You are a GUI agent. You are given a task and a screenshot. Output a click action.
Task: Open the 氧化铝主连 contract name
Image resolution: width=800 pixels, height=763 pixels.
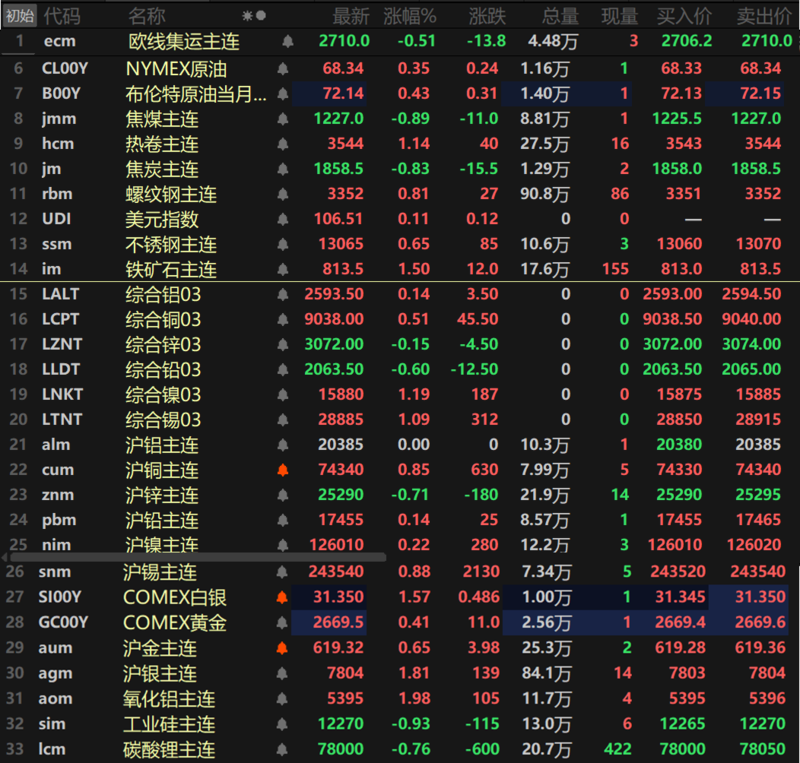tap(169, 699)
